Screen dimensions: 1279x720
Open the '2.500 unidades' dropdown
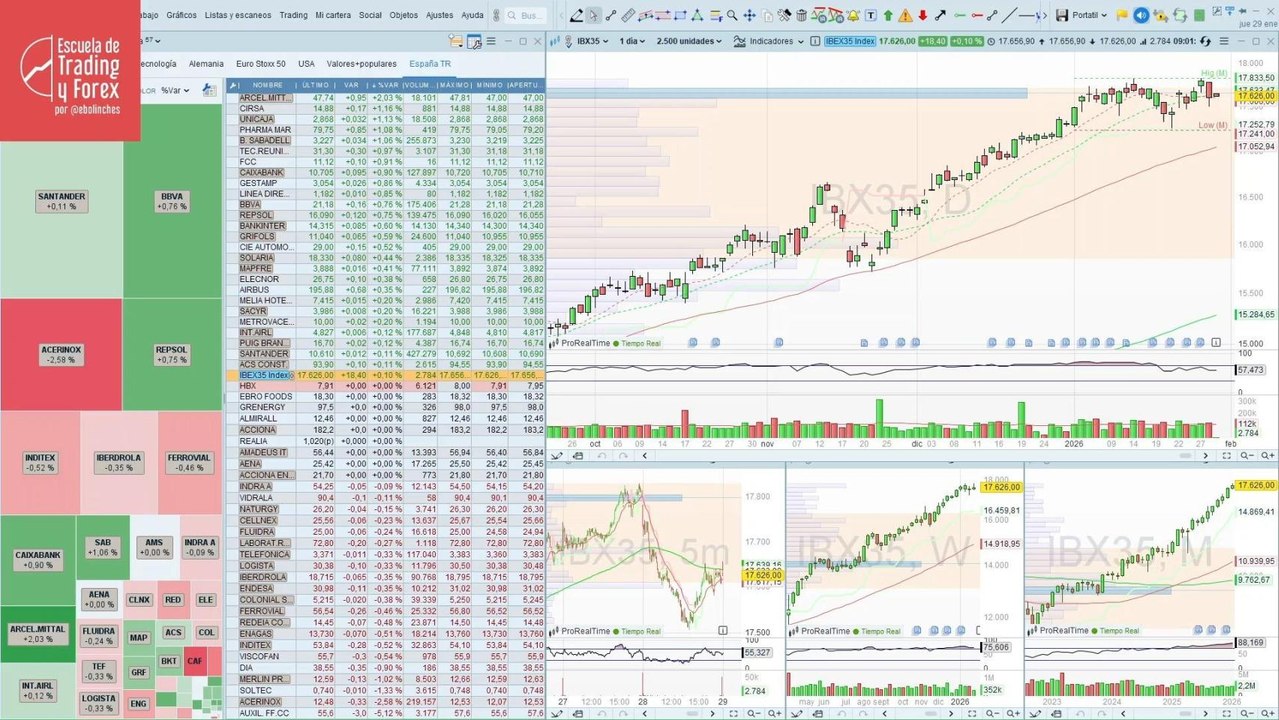tap(689, 41)
